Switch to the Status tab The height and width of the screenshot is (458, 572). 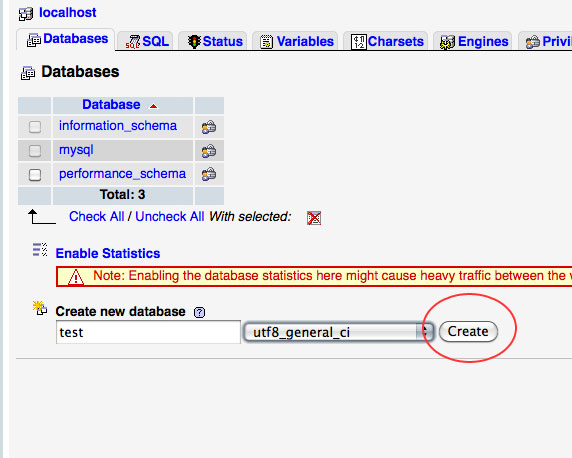coord(215,41)
